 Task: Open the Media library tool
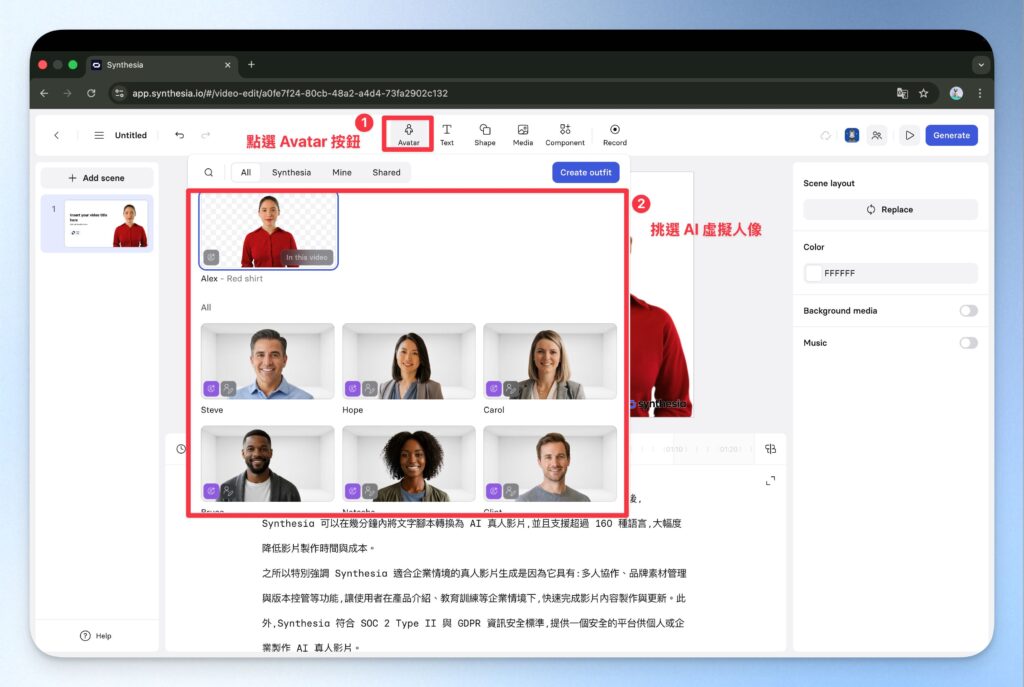click(522, 134)
